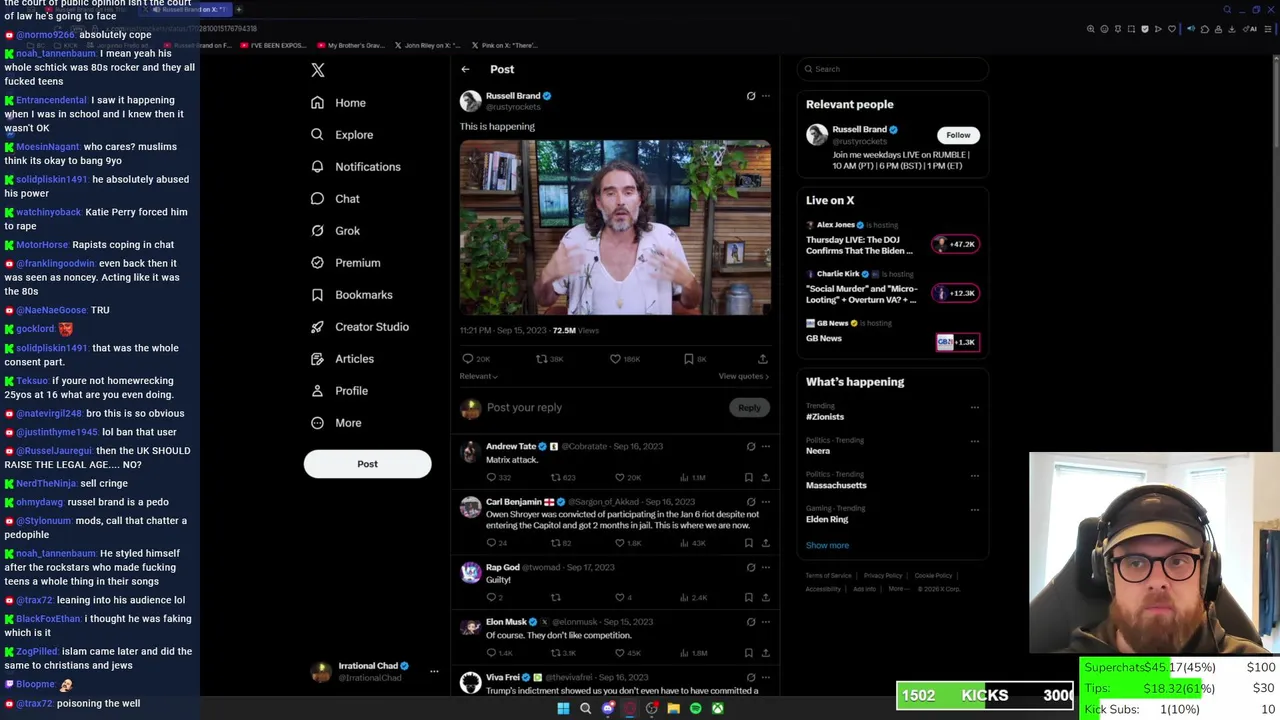Bookmark the main post showing 8K
Screen dimensions: 1280x720
688,359
